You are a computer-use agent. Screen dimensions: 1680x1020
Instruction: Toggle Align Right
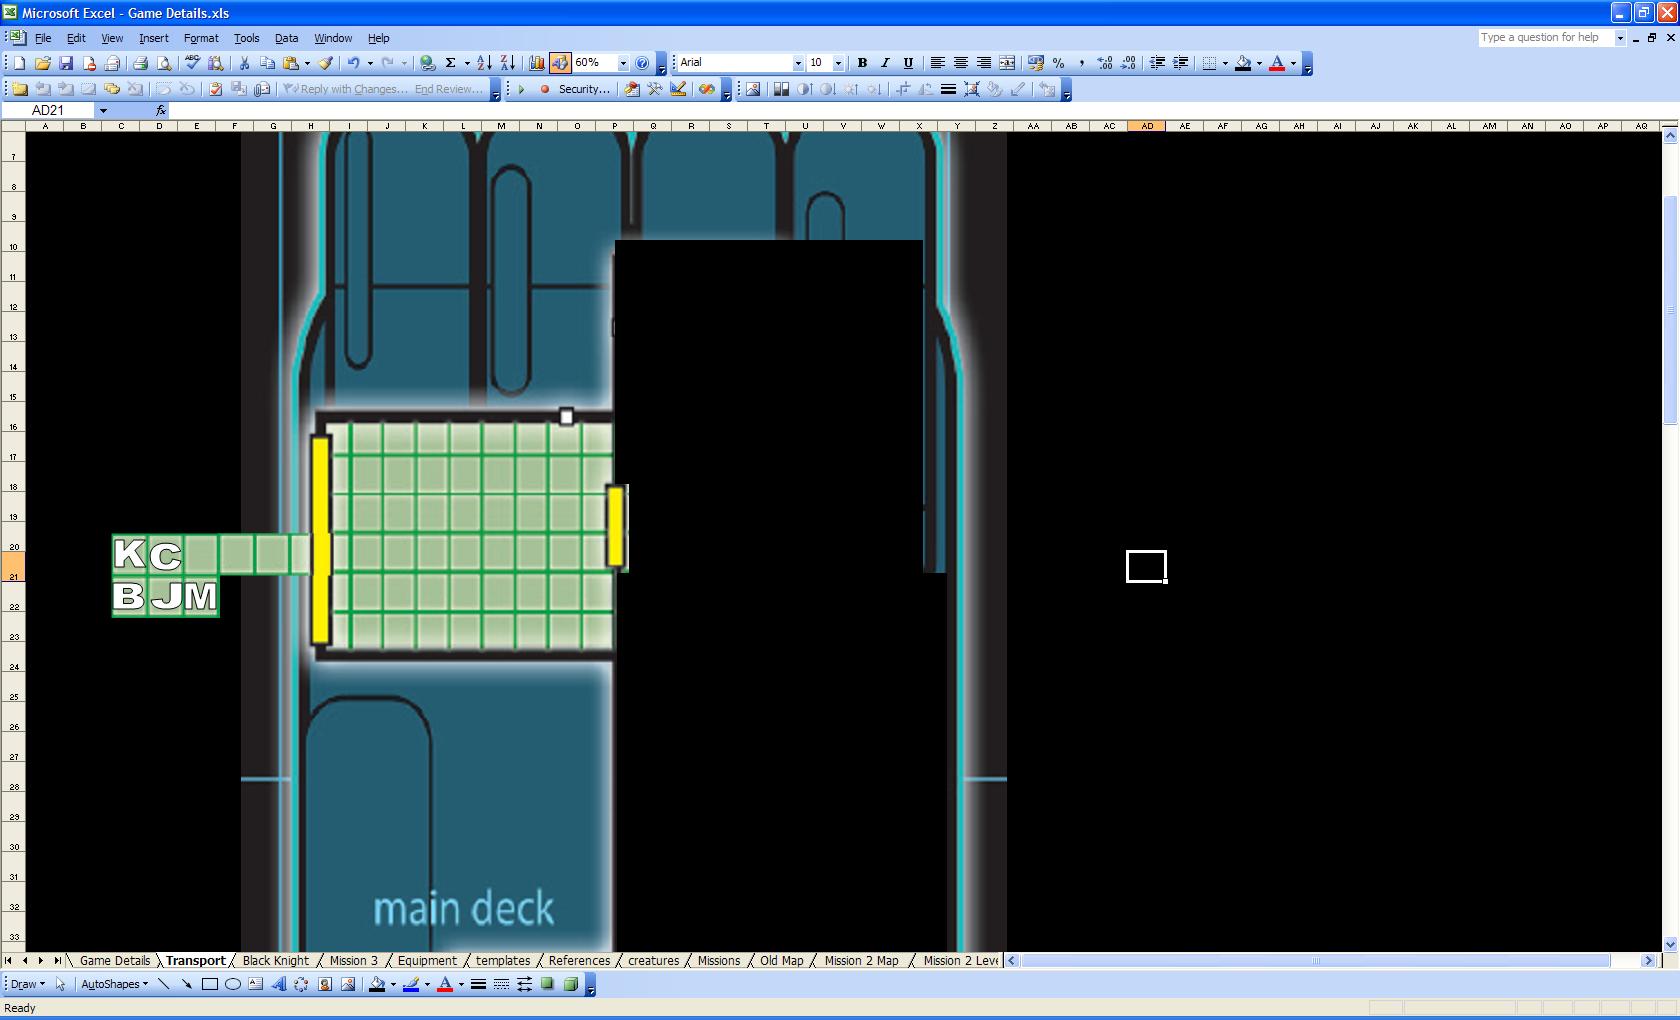point(983,63)
